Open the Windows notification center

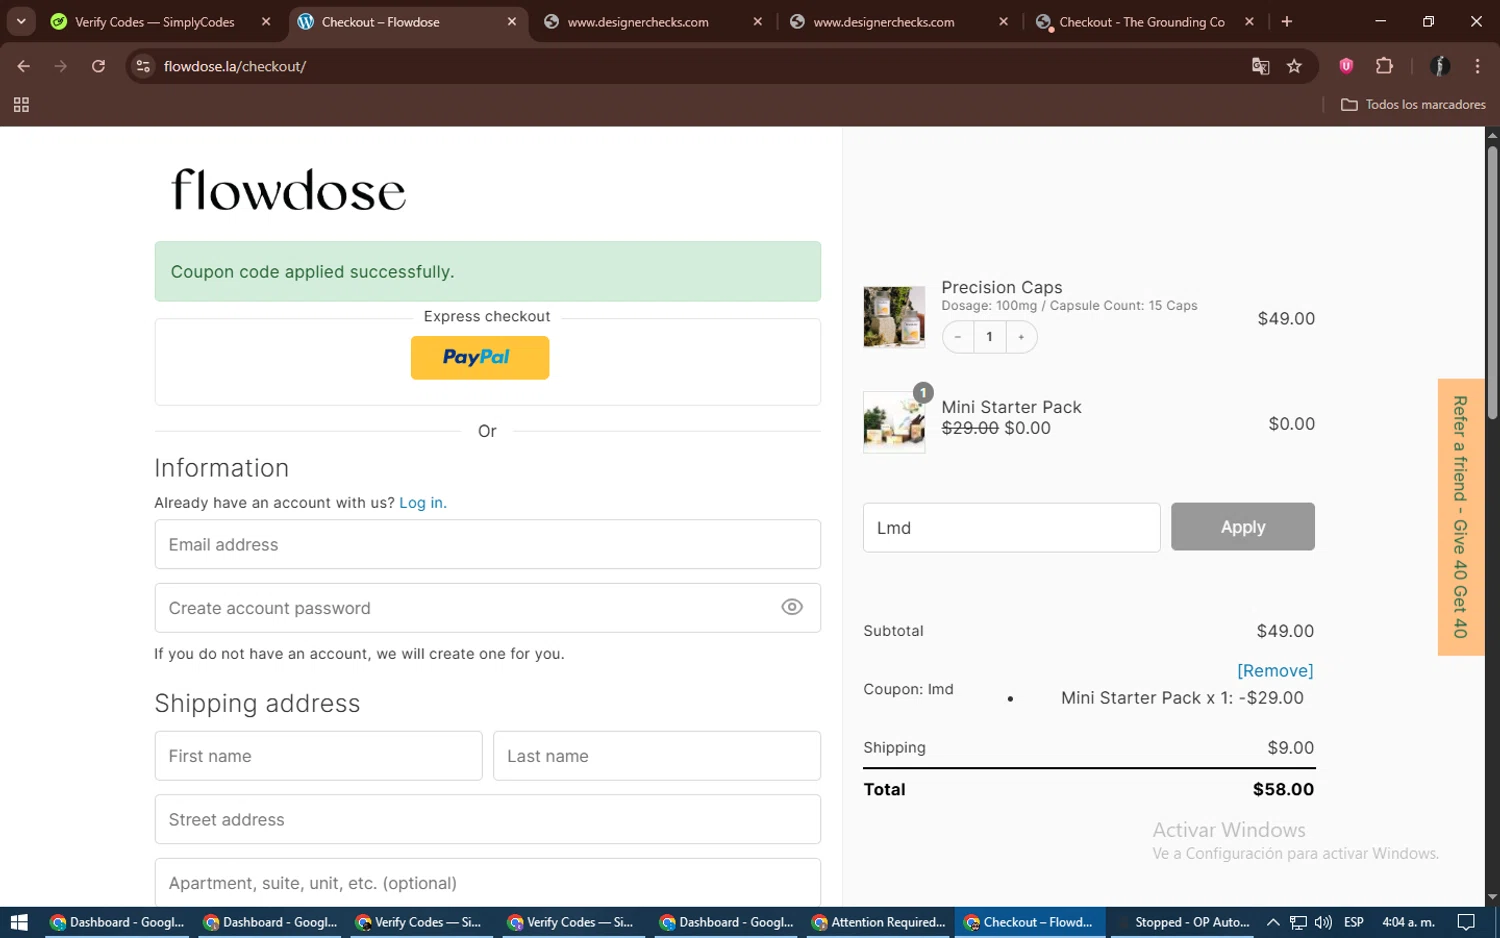pyautogui.click(x=1466, y=922)
